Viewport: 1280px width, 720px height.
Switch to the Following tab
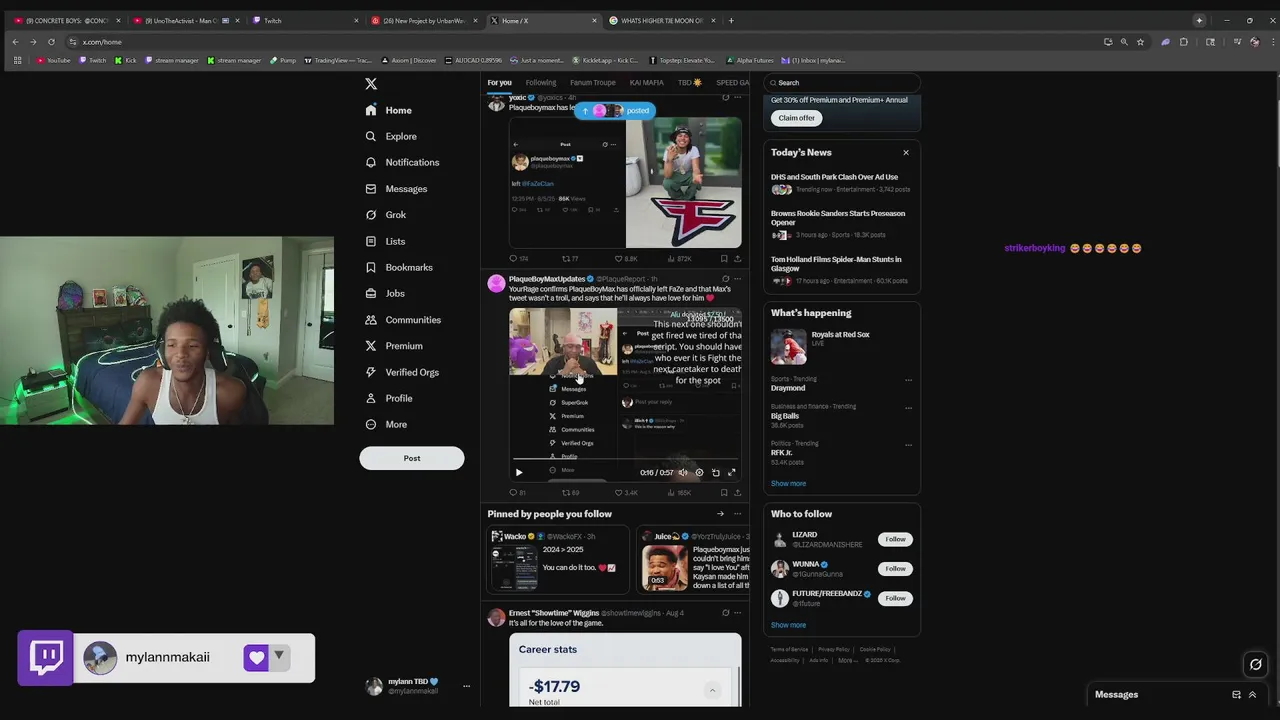tap(541, 83)
